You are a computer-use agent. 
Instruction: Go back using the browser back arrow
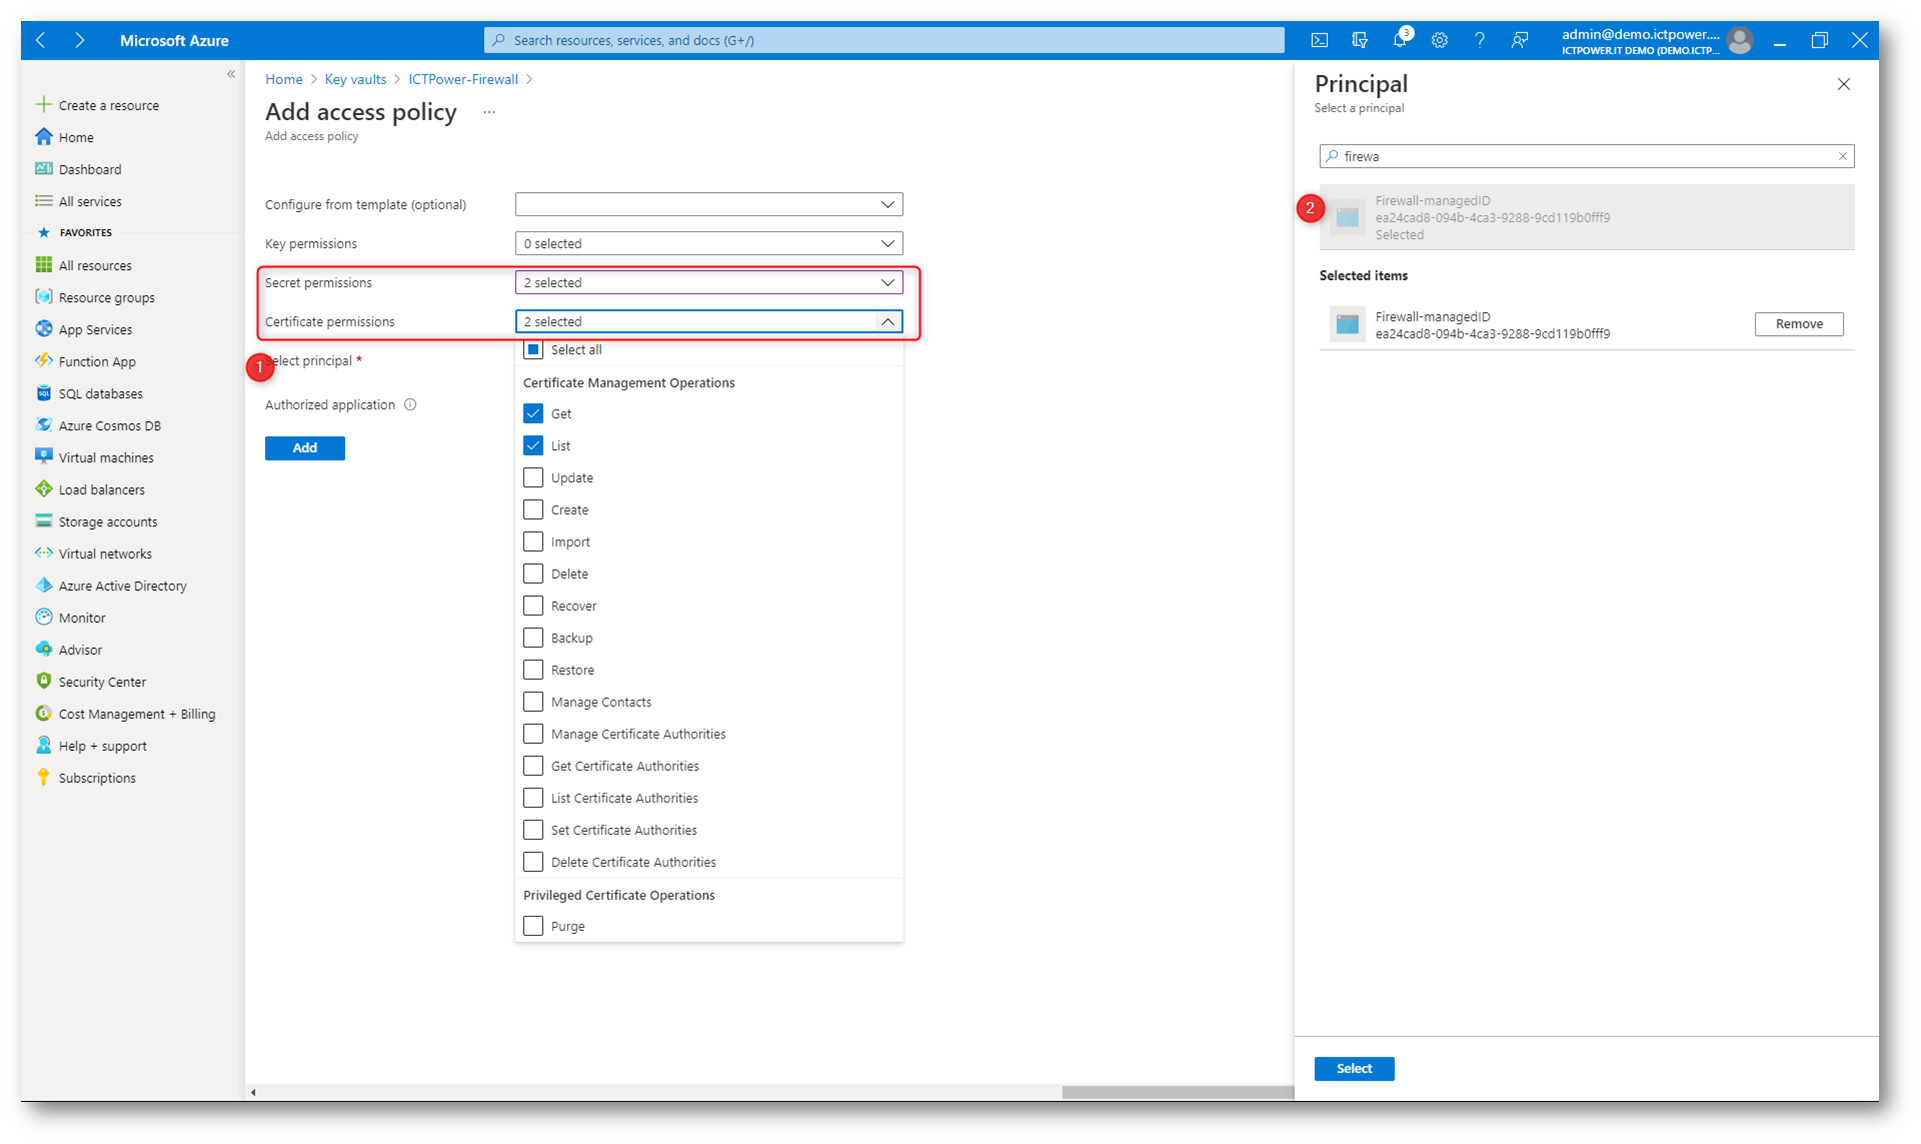pyautogui.click(x=41, y=40)
